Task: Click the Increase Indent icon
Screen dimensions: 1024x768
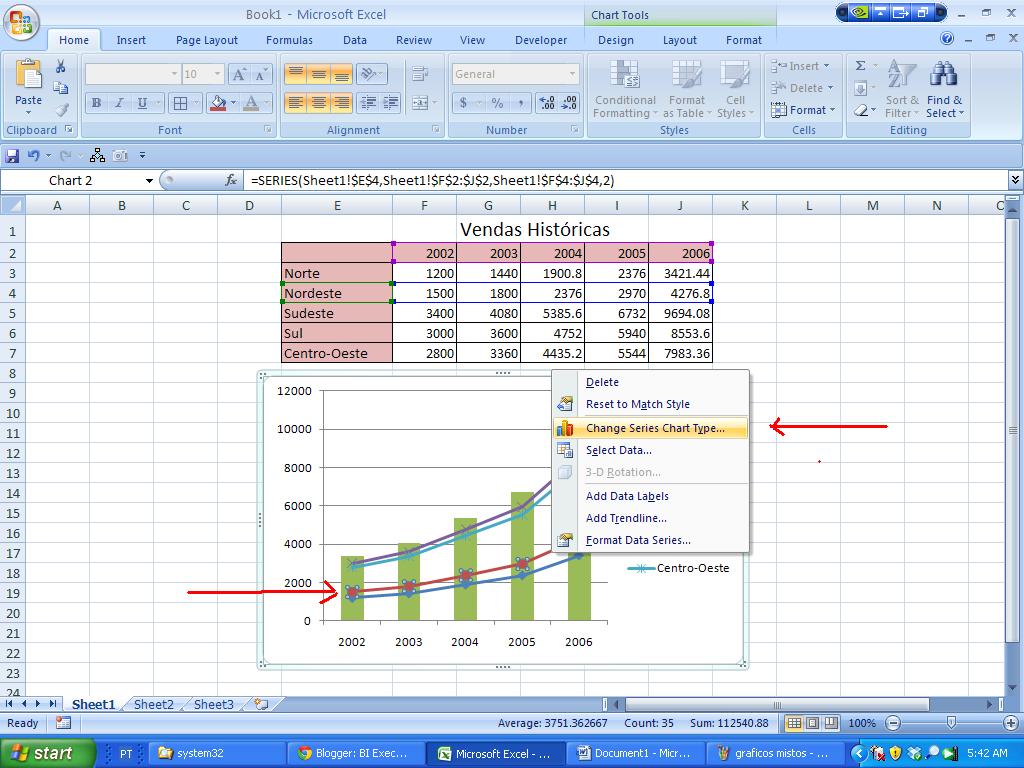Action: 391,103
